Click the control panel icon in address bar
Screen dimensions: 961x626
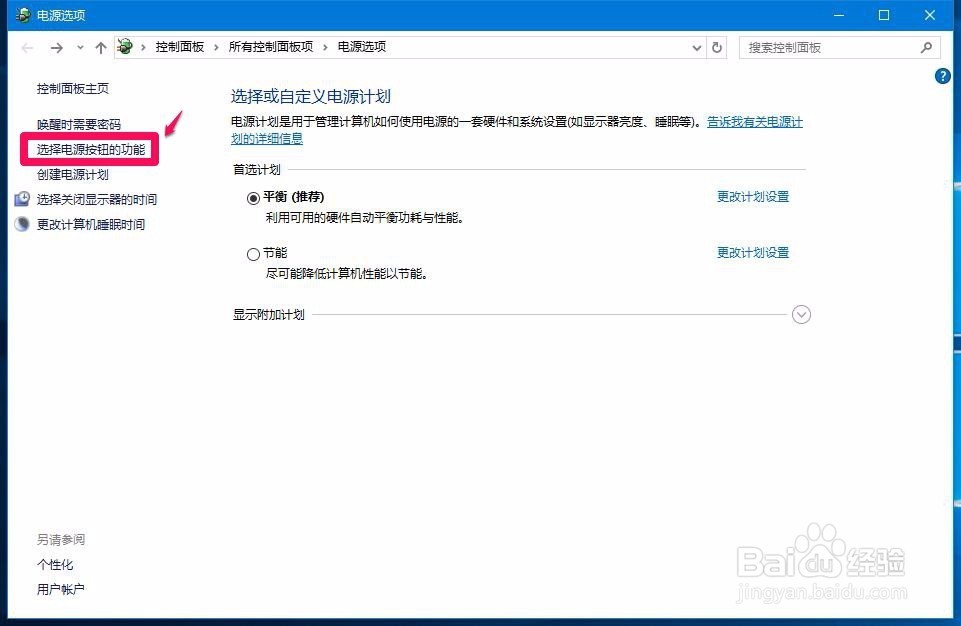(x=125, y=47)
